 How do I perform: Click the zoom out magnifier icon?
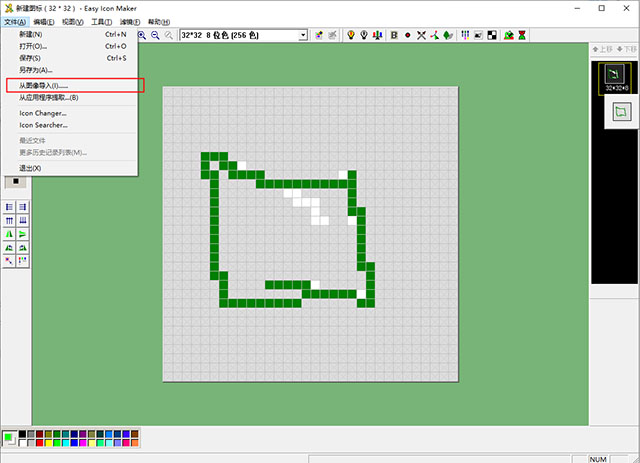[156, 35]
